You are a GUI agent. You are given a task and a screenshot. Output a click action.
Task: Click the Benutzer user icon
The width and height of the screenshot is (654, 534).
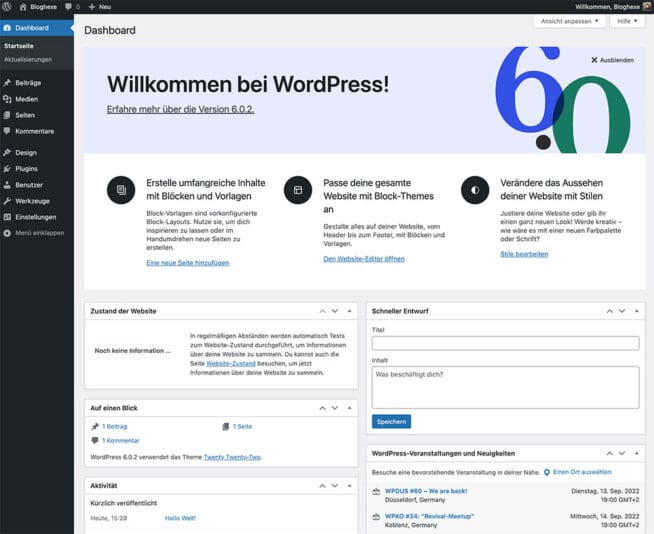coord(7,185)
